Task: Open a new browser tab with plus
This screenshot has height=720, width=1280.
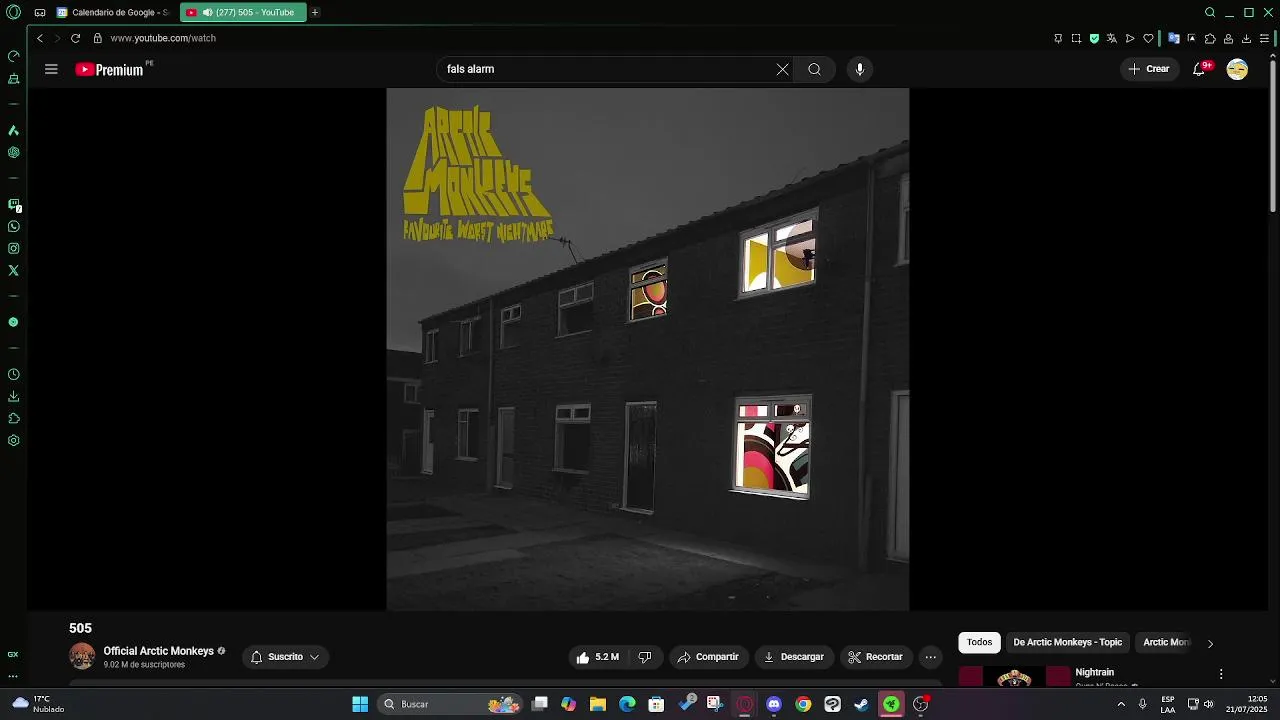Action: [x=315, y=12]
